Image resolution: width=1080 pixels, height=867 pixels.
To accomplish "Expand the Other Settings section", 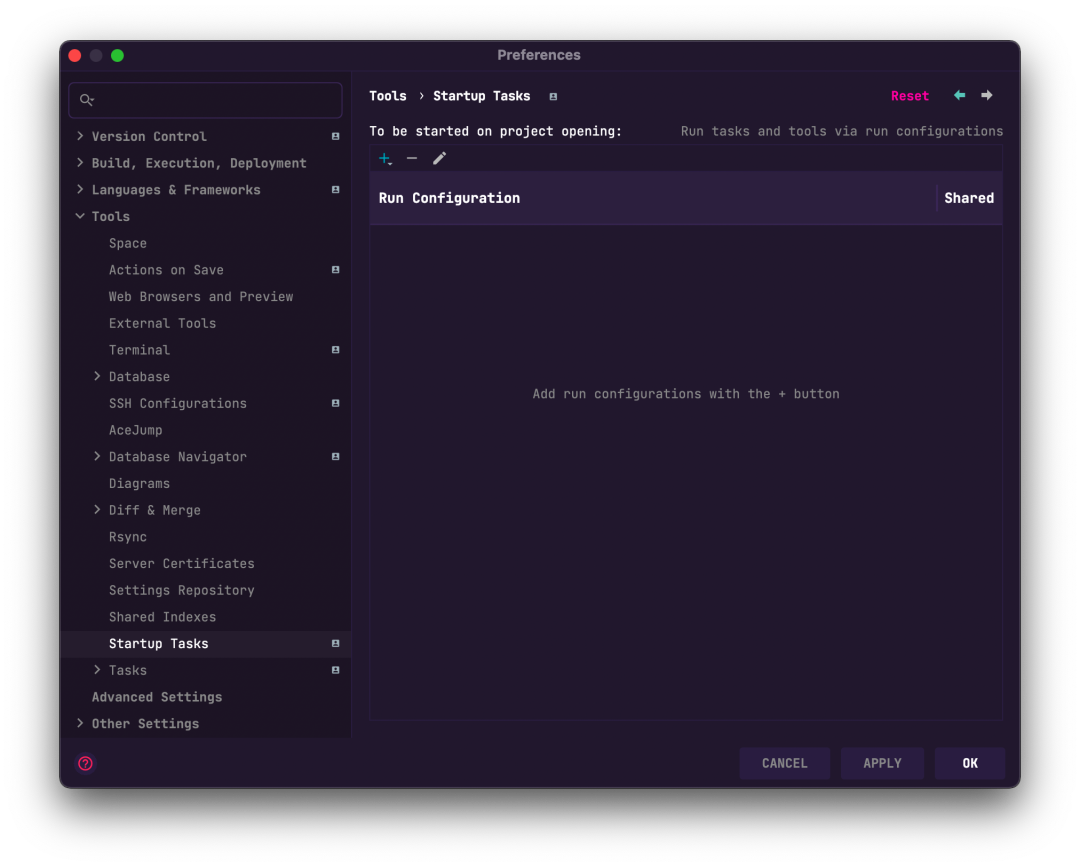I will [x=80, y=723].
